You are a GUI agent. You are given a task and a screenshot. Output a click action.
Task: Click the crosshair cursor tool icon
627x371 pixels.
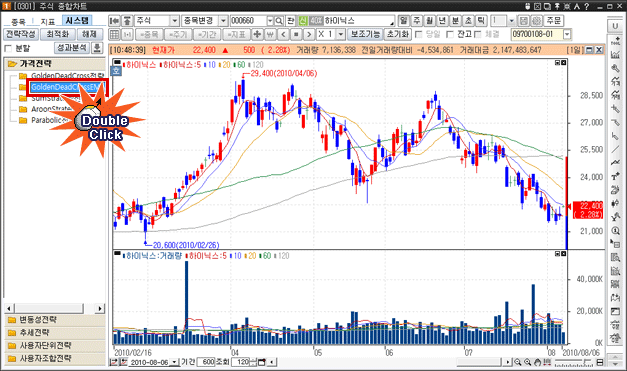pos(257,34)
